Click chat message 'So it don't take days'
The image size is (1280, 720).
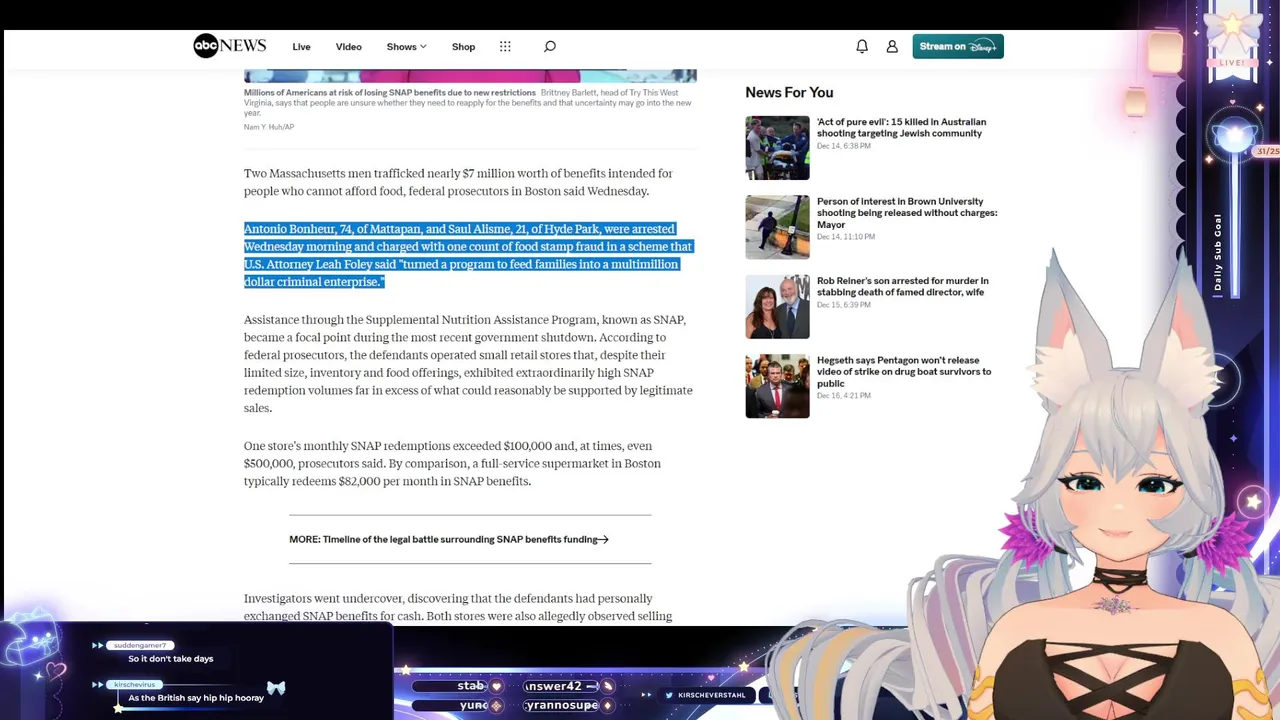tap(171, 659)
